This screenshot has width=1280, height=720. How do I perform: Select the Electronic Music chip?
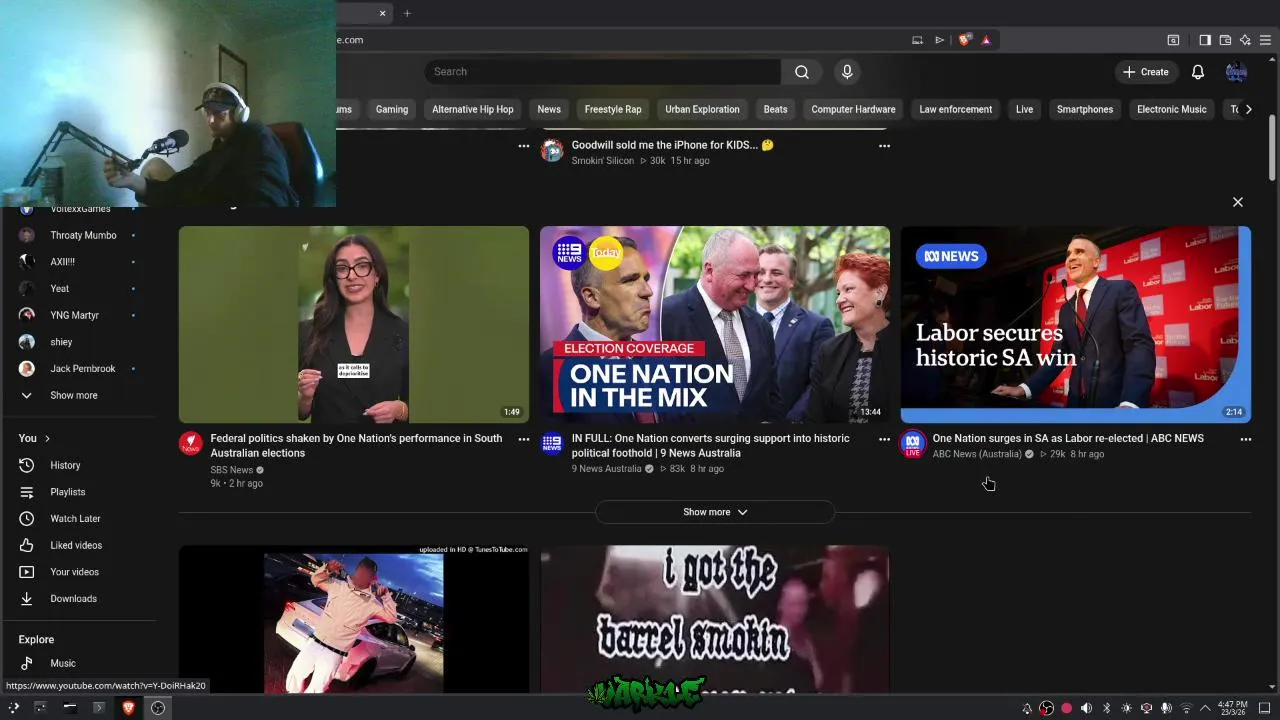click(x=1172, y=109)
